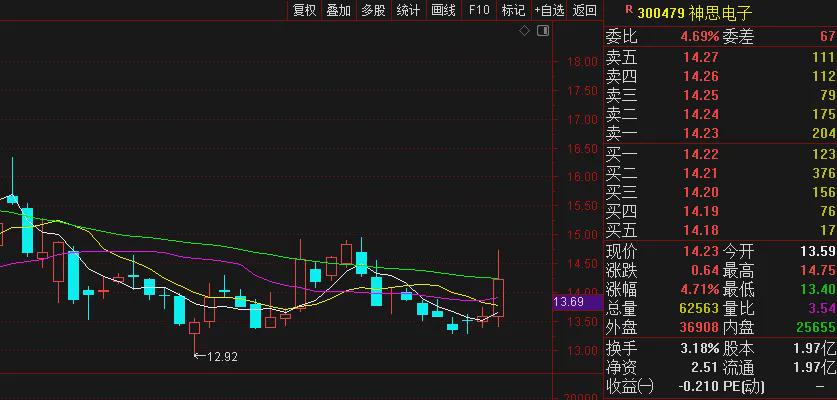This screenshot has width=837, height=400.
Task: Click 卖二 price 14.24
Action: 701,114
